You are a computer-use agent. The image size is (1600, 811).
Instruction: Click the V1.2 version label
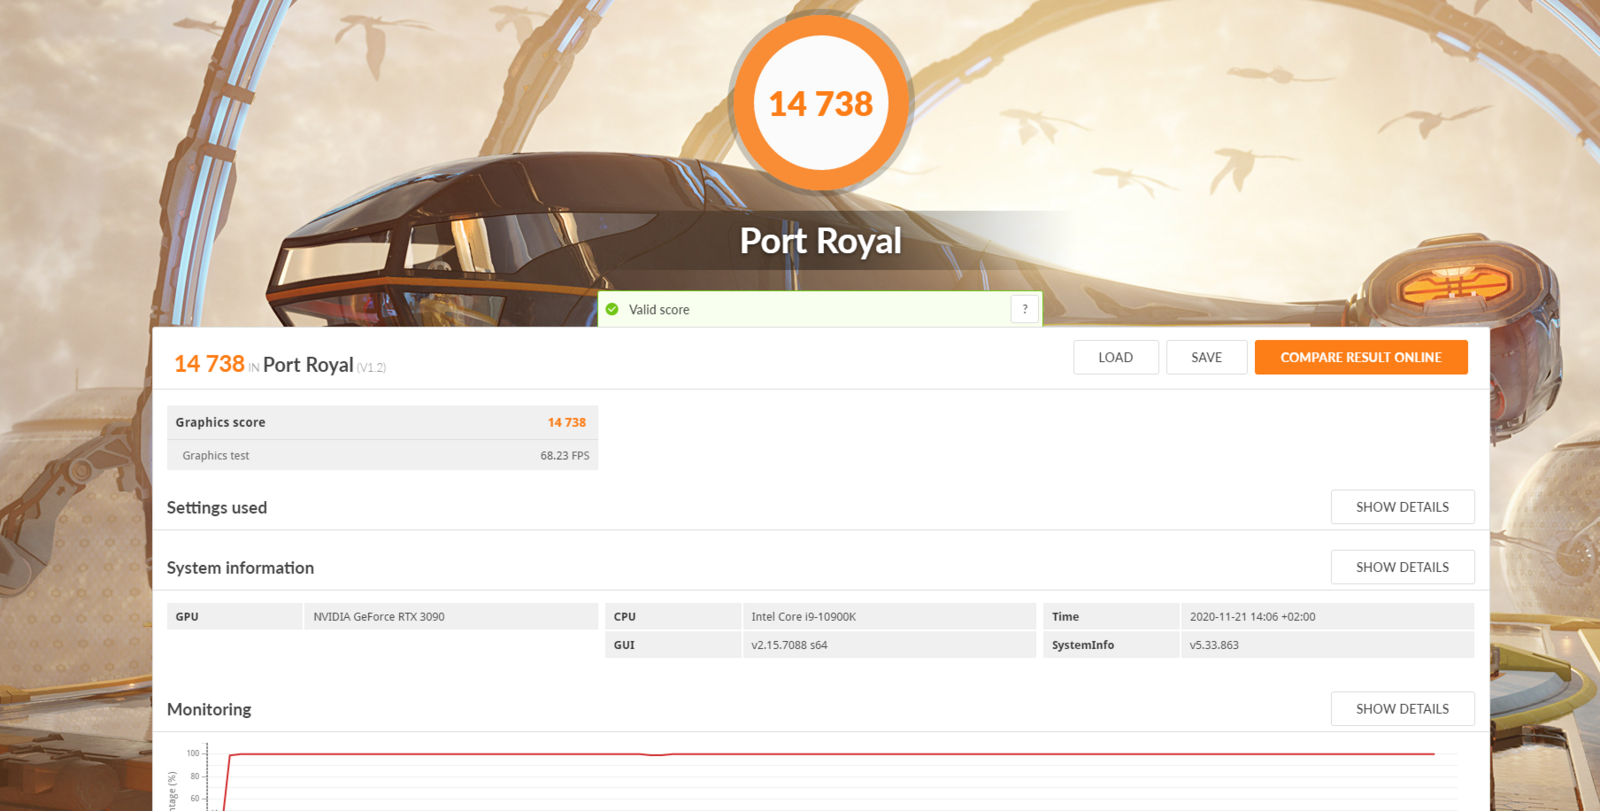coord(371,368)
